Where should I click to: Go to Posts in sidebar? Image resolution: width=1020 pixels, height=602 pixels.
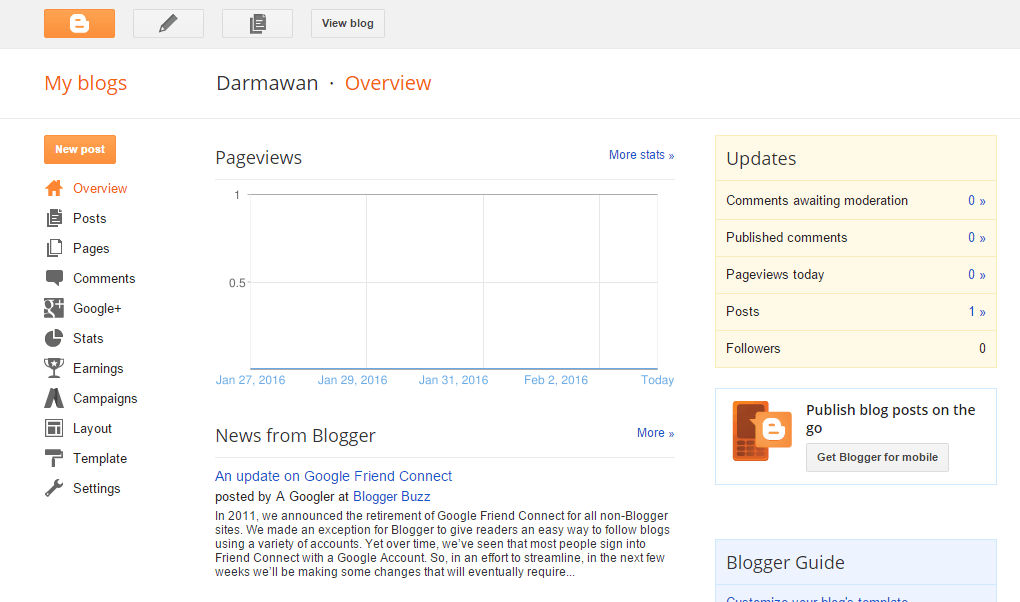point(90,218)
